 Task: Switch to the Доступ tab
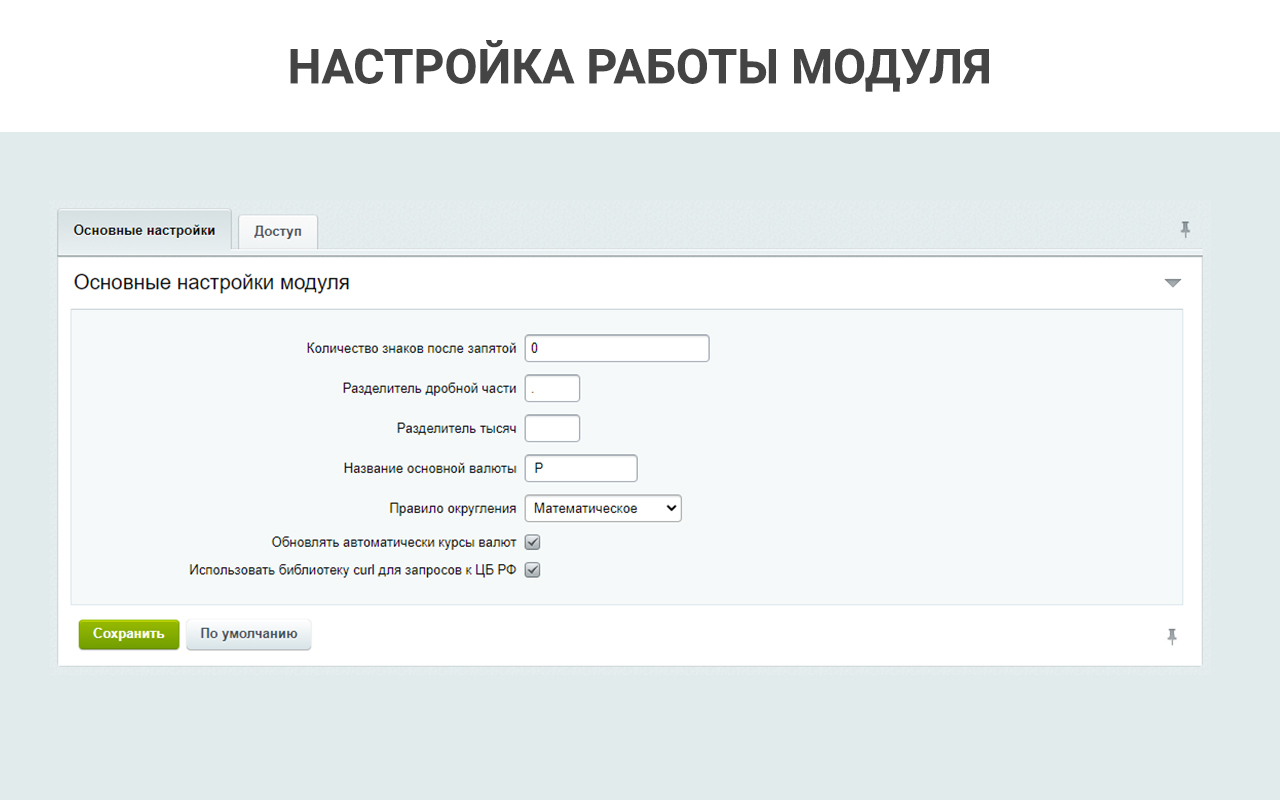[x=277, y=231]
